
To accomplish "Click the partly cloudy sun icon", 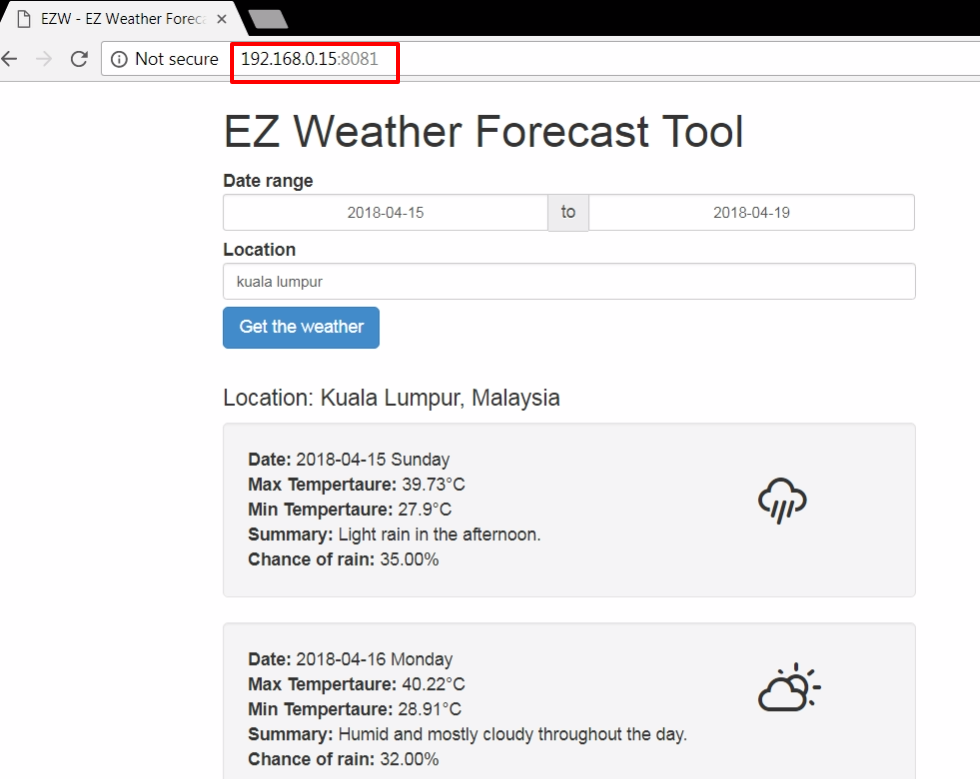I will 788,688.
